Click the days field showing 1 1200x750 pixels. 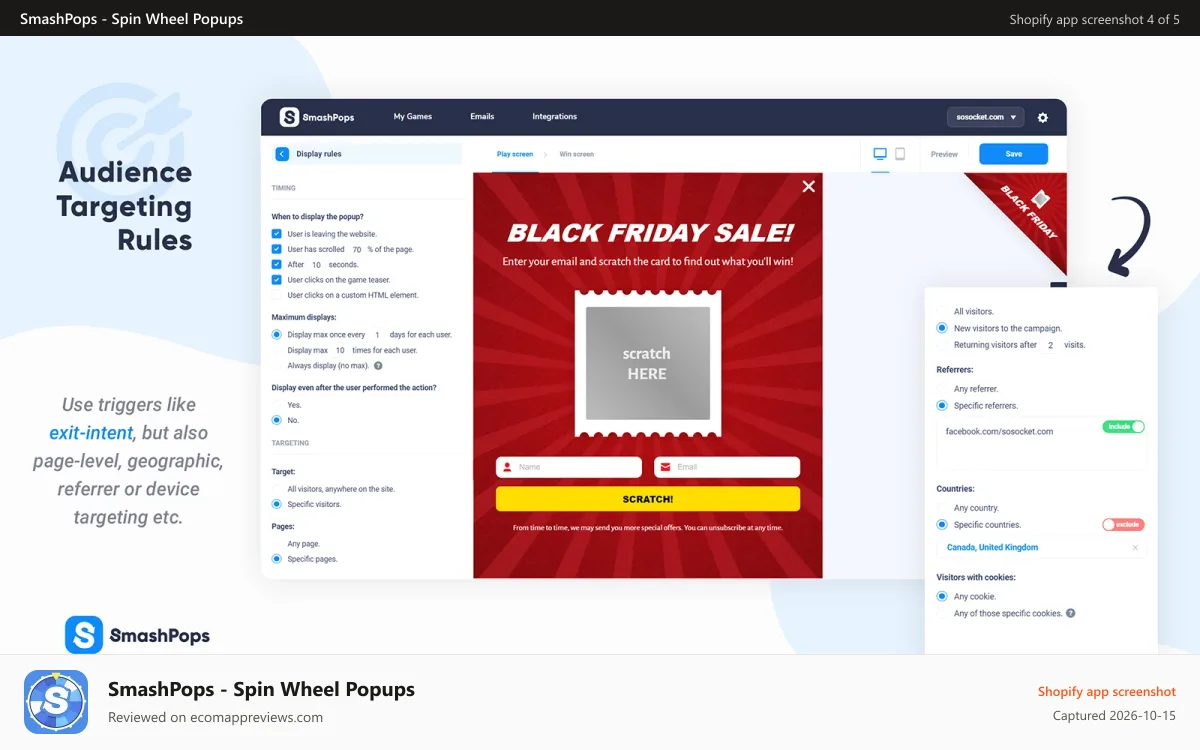[x=377, y=335]
